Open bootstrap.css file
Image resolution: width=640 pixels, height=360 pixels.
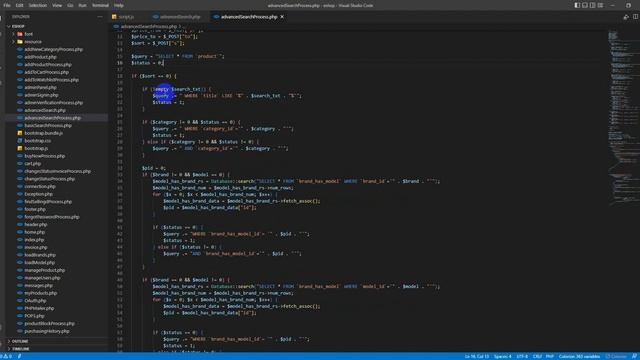(x=38, y=141)
